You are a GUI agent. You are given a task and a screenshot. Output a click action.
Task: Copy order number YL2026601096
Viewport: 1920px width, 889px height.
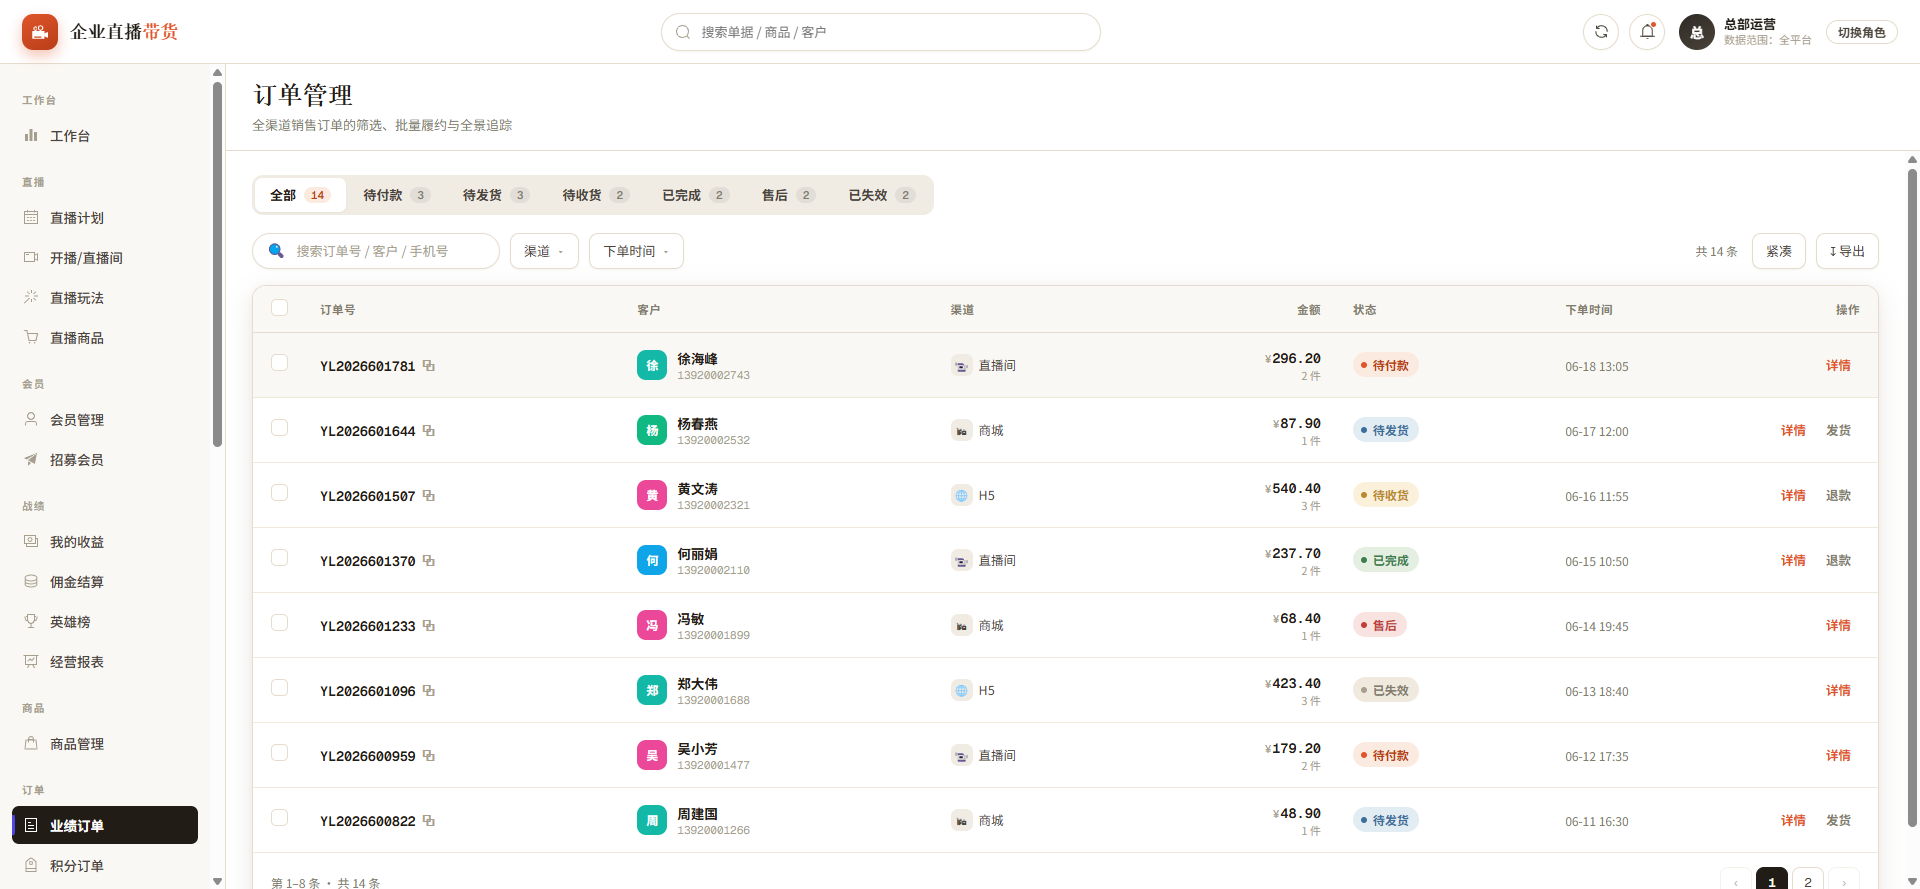pyautogui.click(x=429, y=691)
